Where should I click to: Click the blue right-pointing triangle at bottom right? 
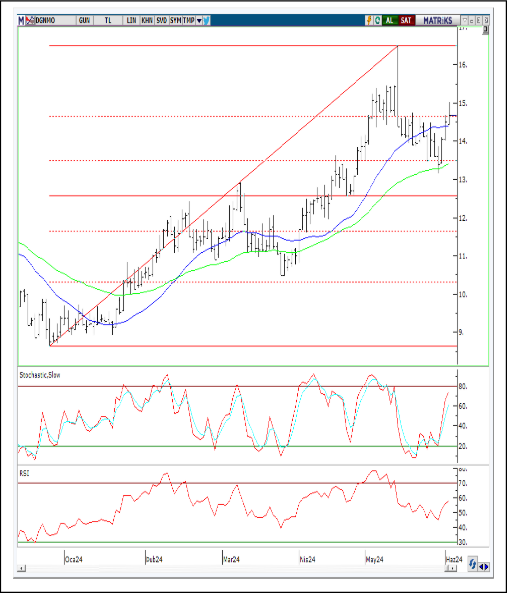point(487,567)
